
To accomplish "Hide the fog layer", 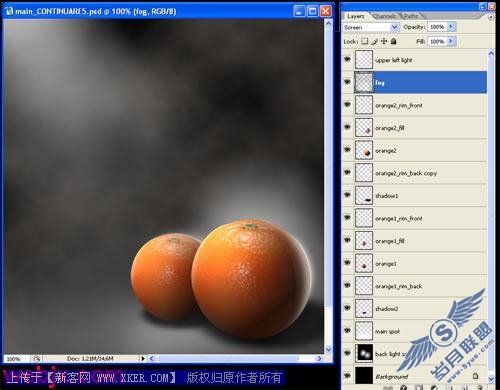I will point(347,82).
